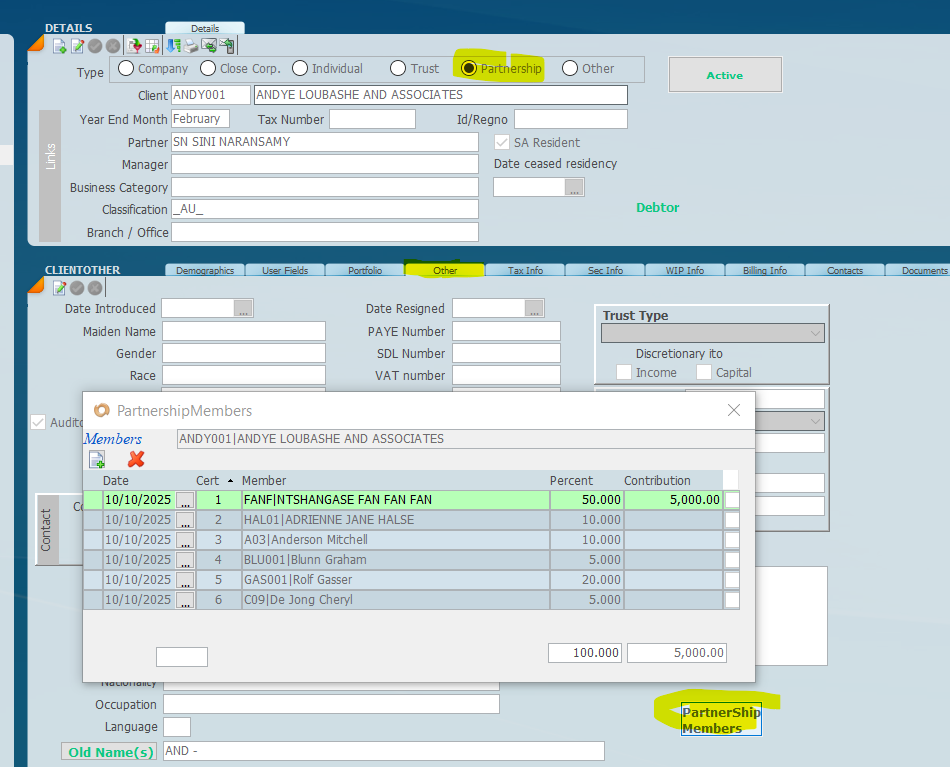Select the Trust type radio button
950x767 pixels.
click(x=398, y=69)
